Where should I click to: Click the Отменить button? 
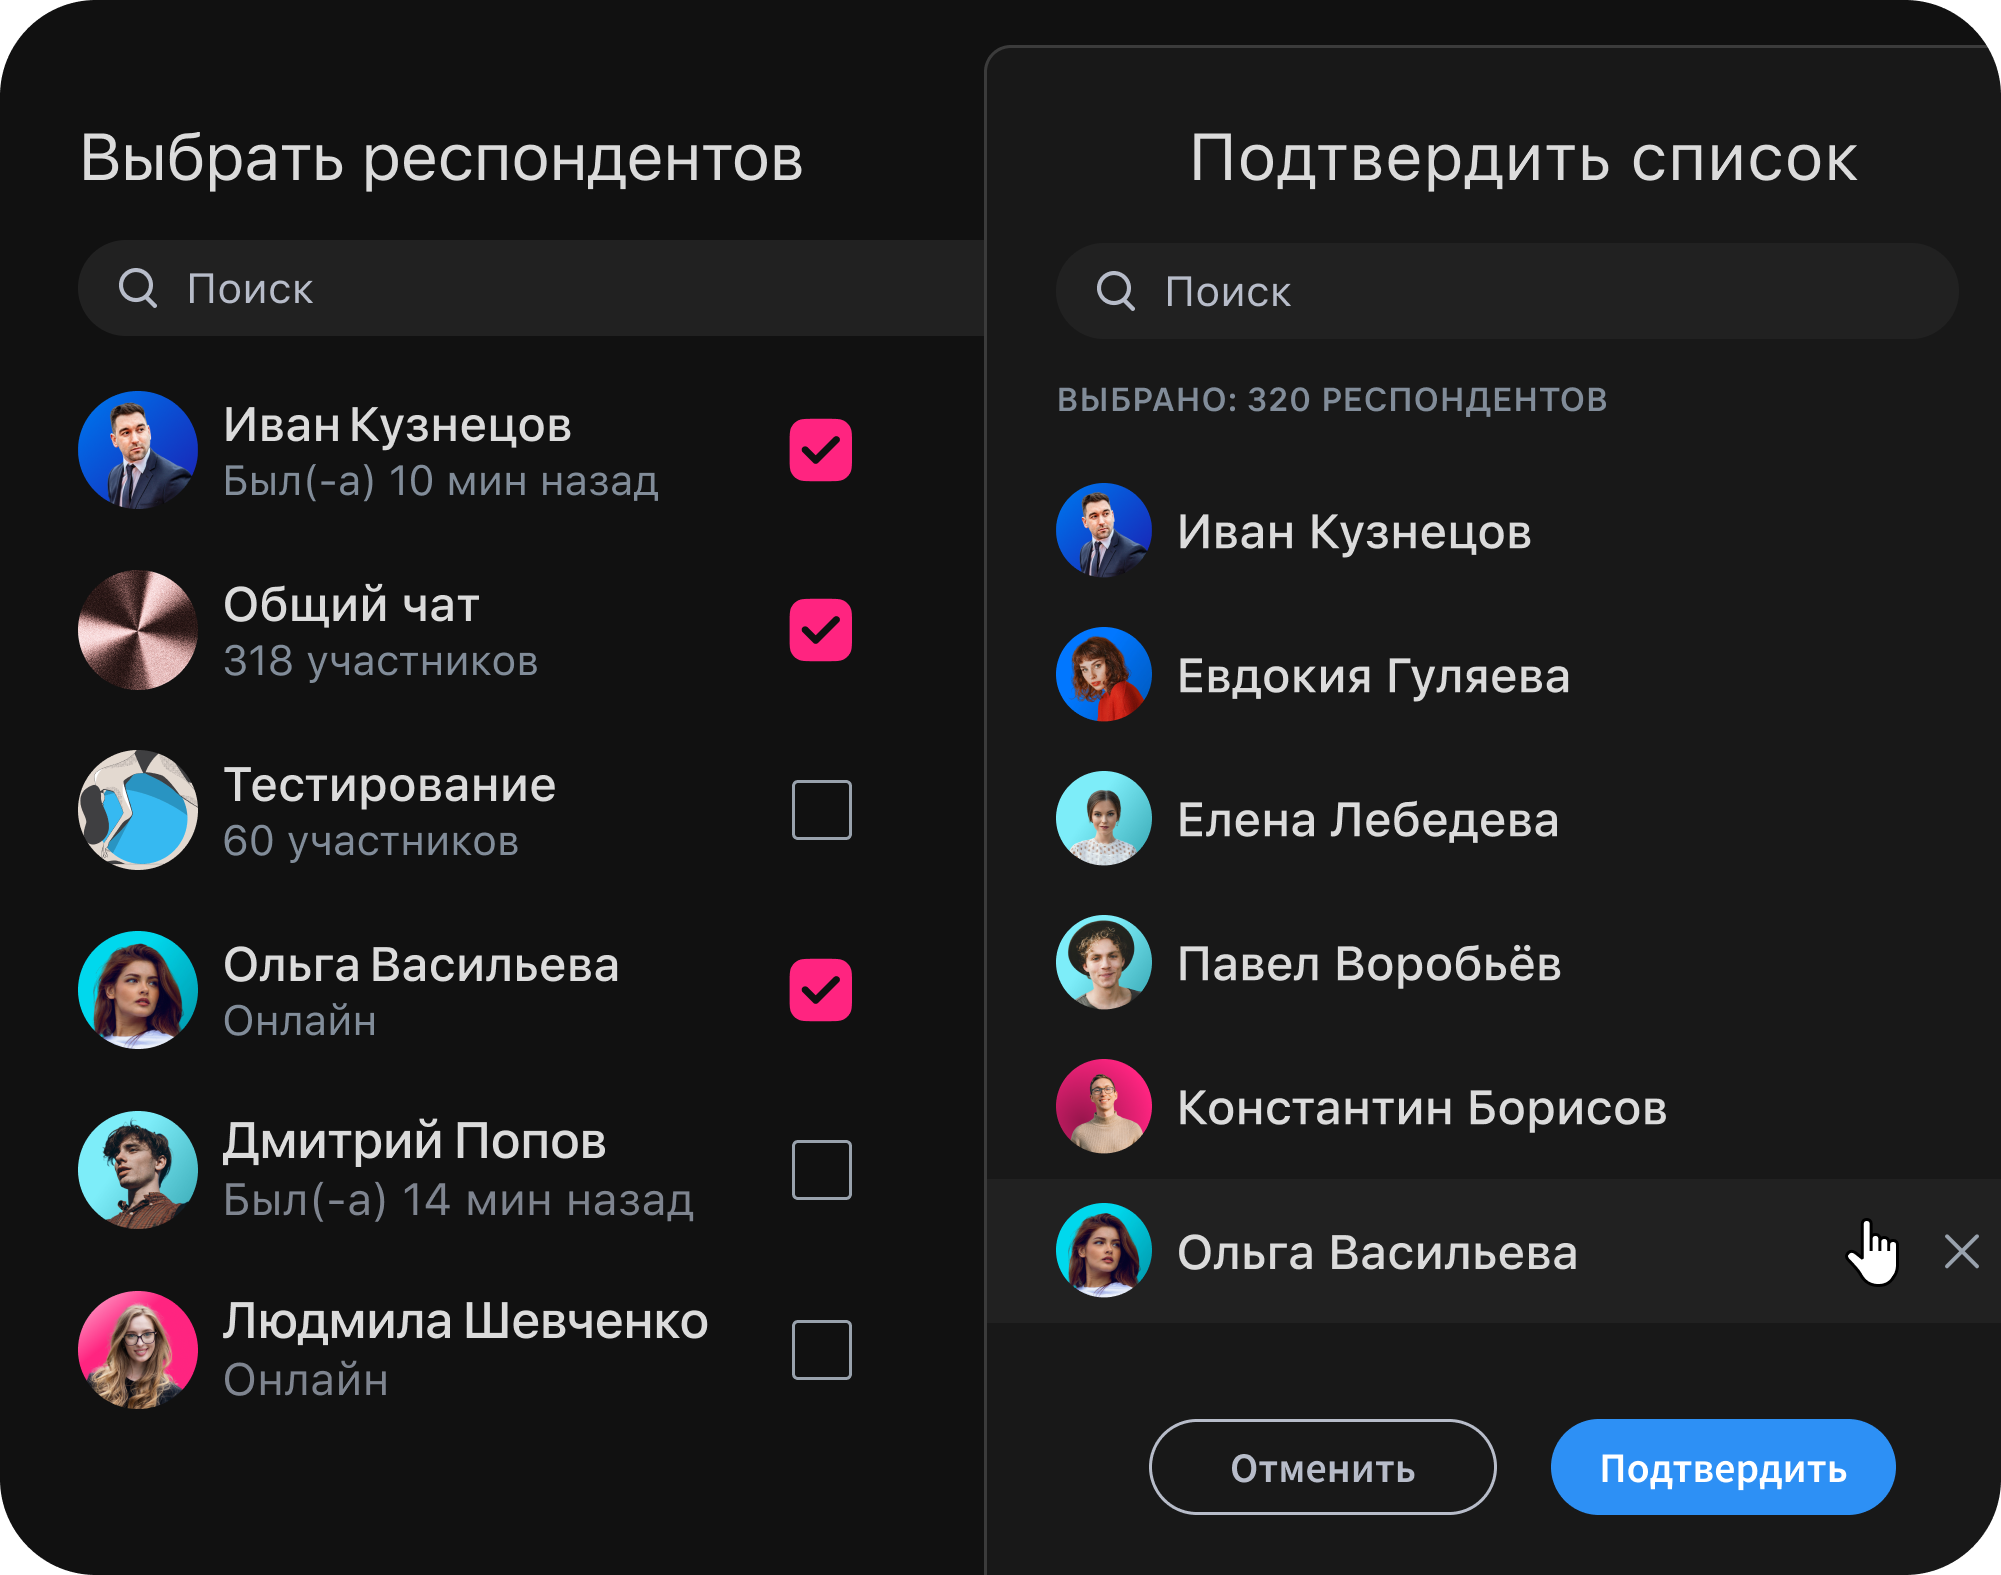pos(1322,1467)
